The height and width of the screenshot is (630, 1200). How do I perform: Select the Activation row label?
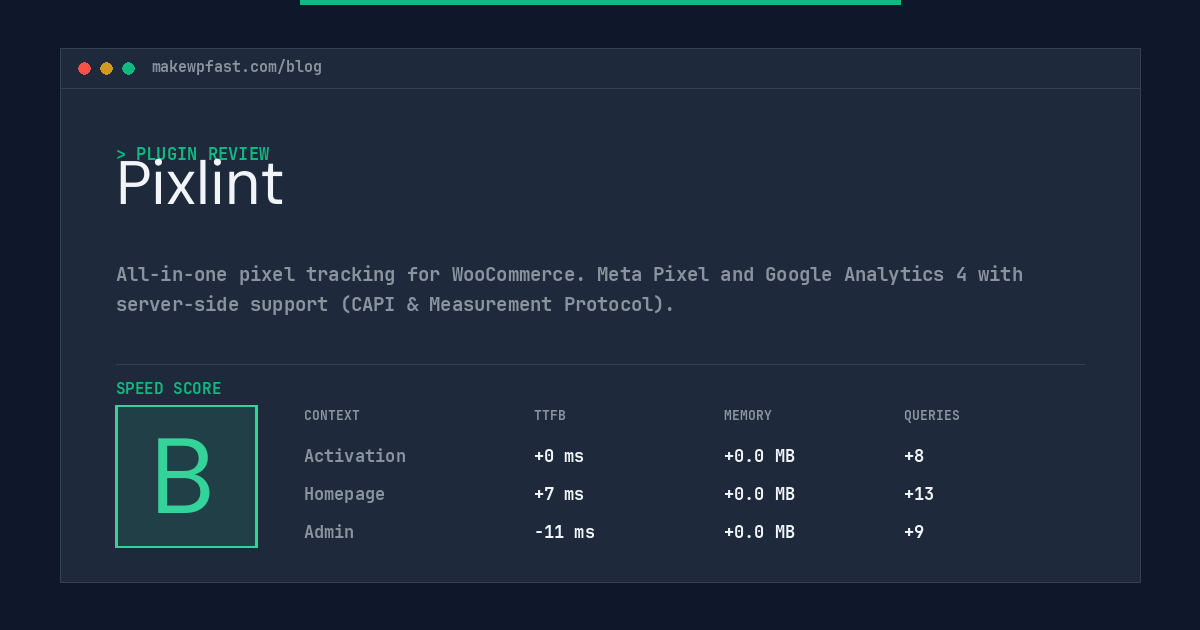pos(355,456)
